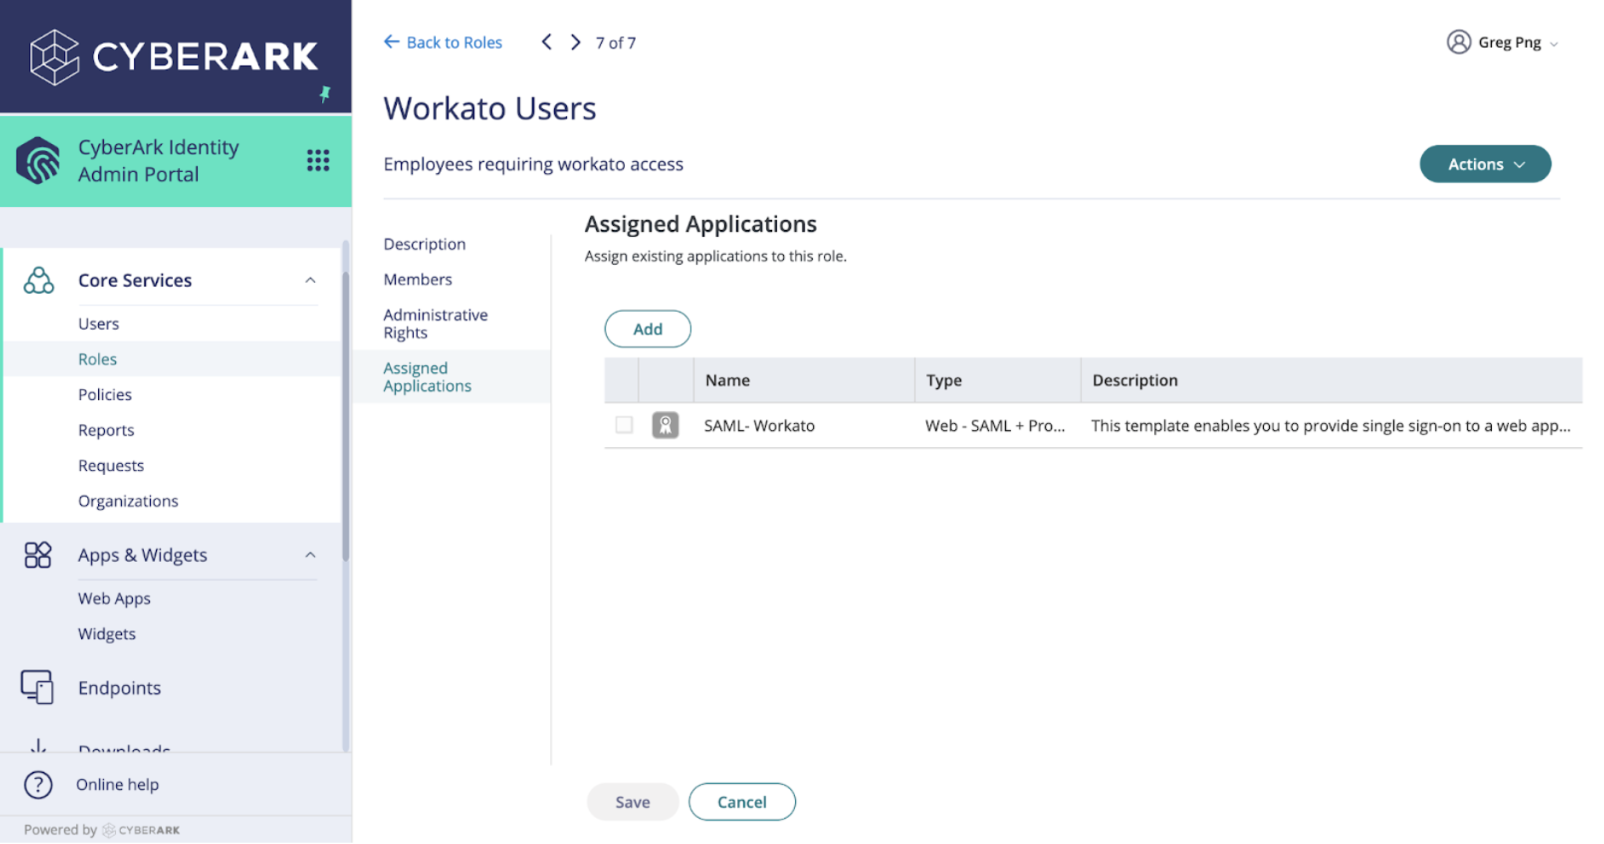This screenshot has height=844, width=1604.
Task: Open the Actions dropdown
Action: pyautogui.click(x=1485, y=164)
